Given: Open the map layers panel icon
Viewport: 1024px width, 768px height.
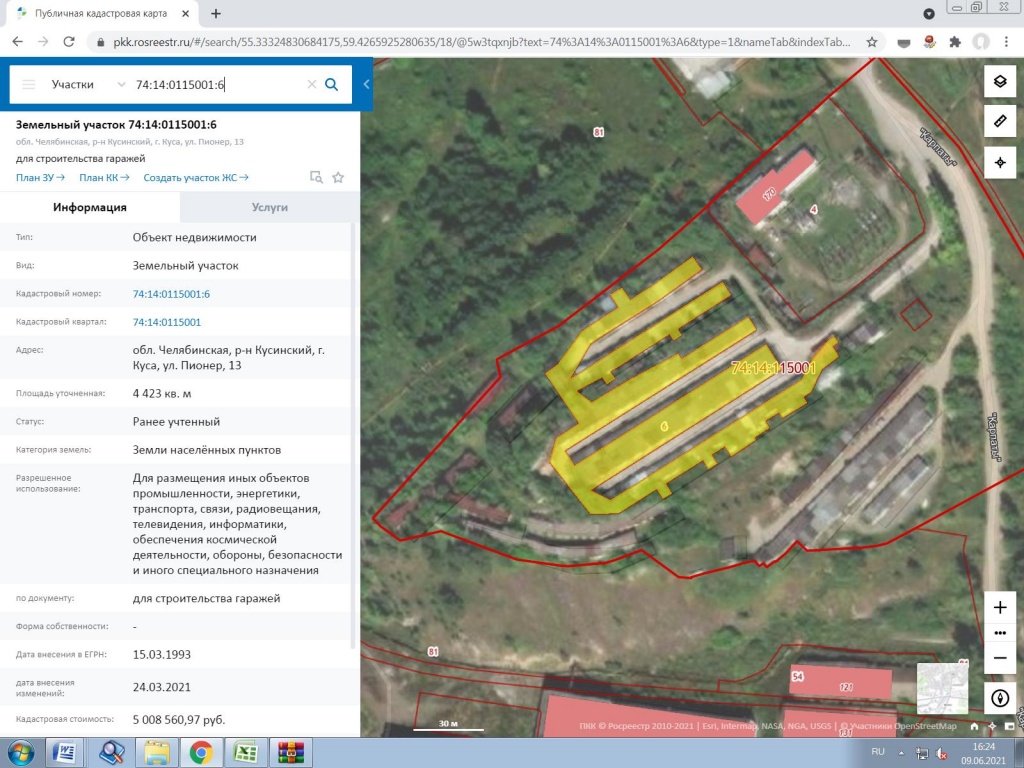Looking at the screenshot, I should point(1000,82).
